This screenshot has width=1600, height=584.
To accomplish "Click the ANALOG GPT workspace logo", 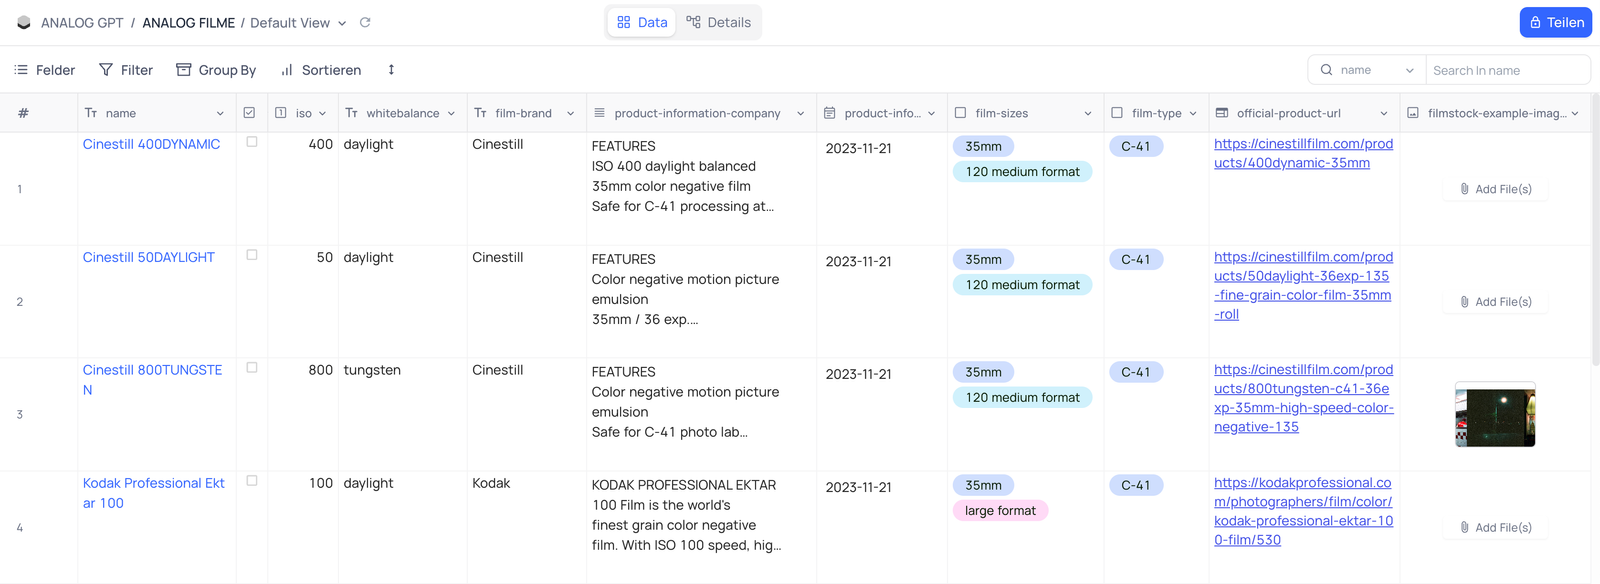I will (23, 22).
